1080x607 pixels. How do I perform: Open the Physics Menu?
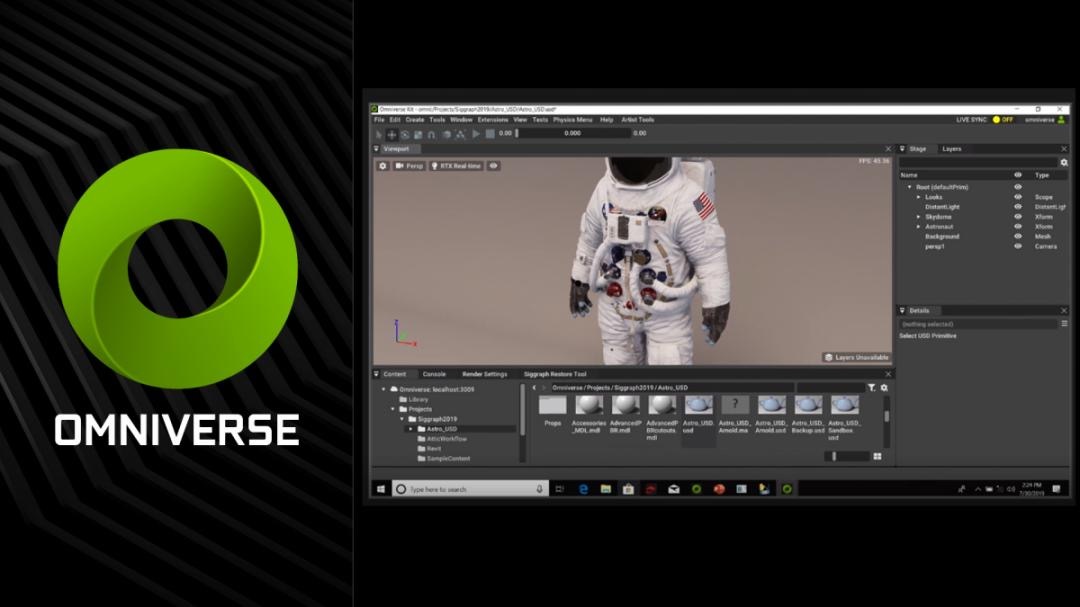point(570,119)
